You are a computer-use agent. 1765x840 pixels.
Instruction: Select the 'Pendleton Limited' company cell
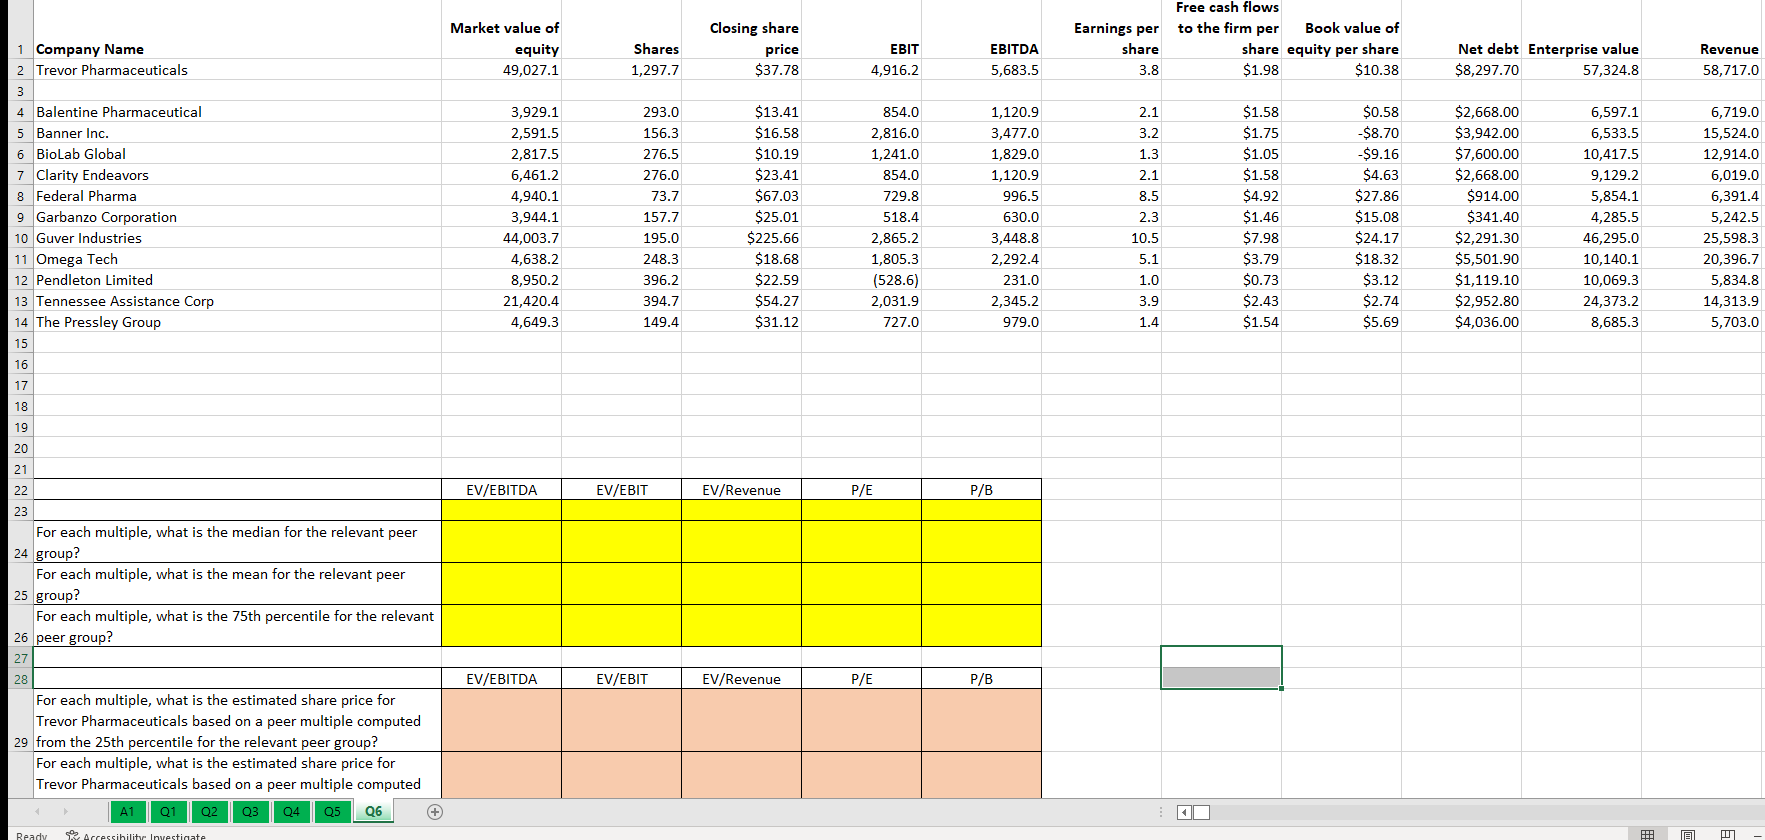(x=237, y=280)
